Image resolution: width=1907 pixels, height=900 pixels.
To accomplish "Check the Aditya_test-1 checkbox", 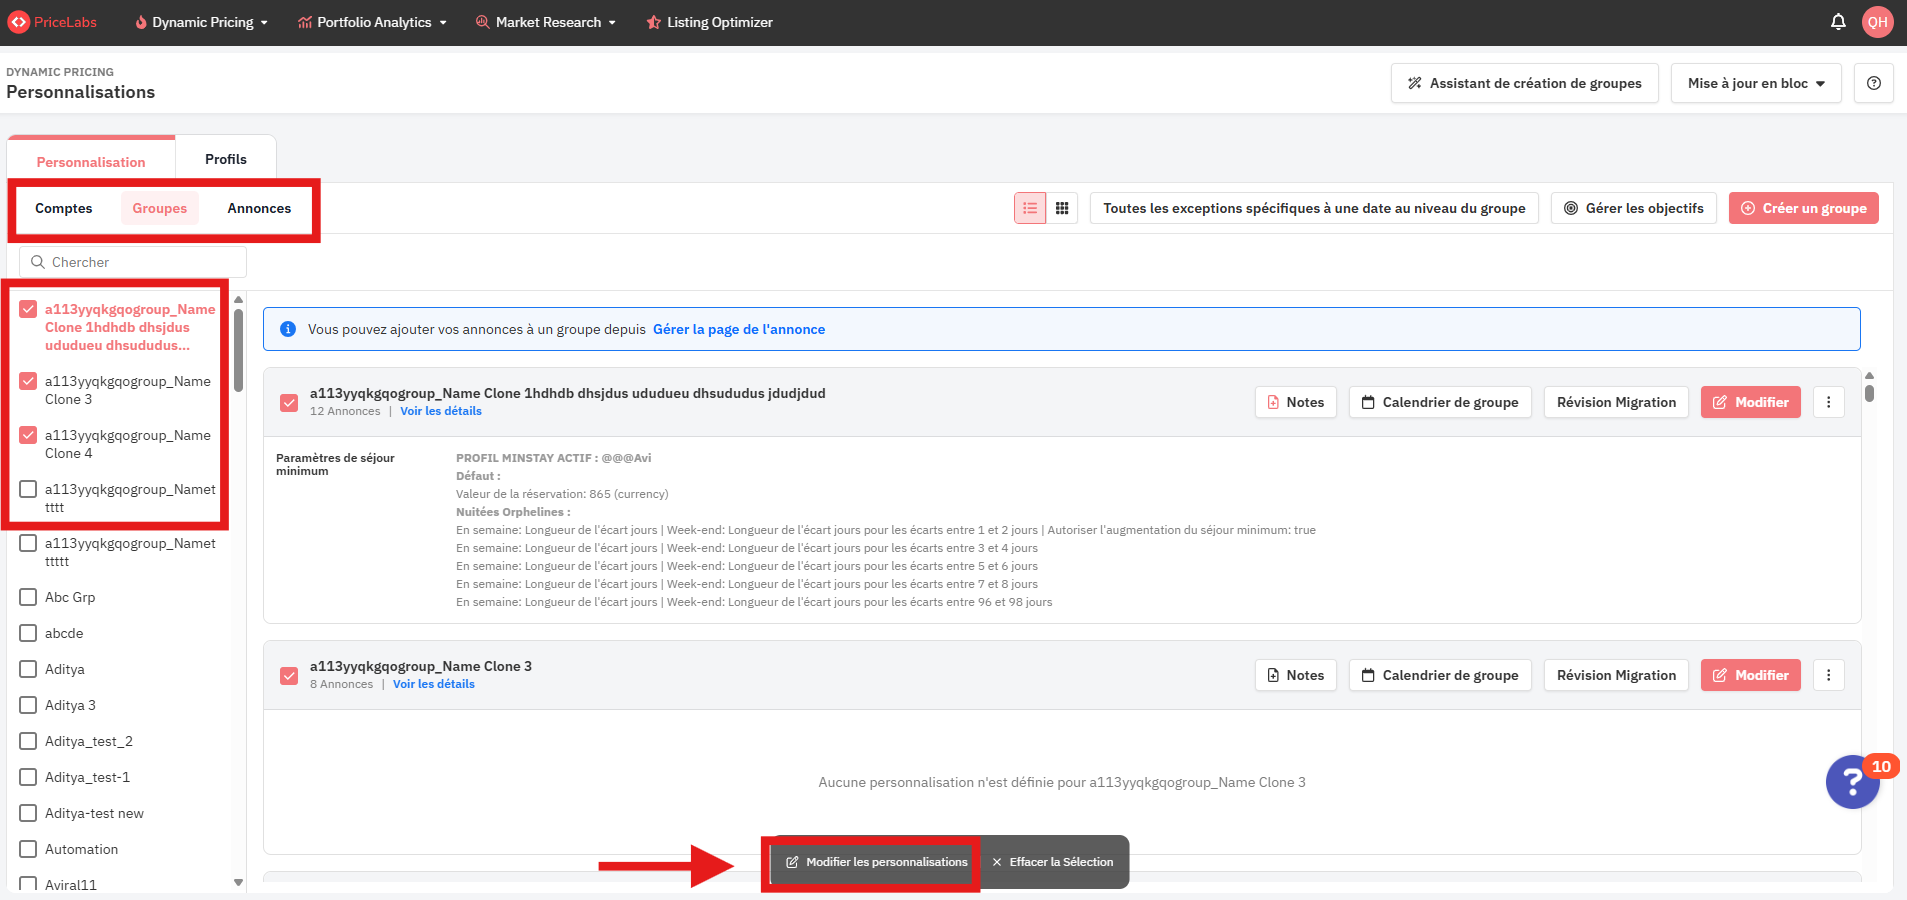I will [x=28, y=777].
